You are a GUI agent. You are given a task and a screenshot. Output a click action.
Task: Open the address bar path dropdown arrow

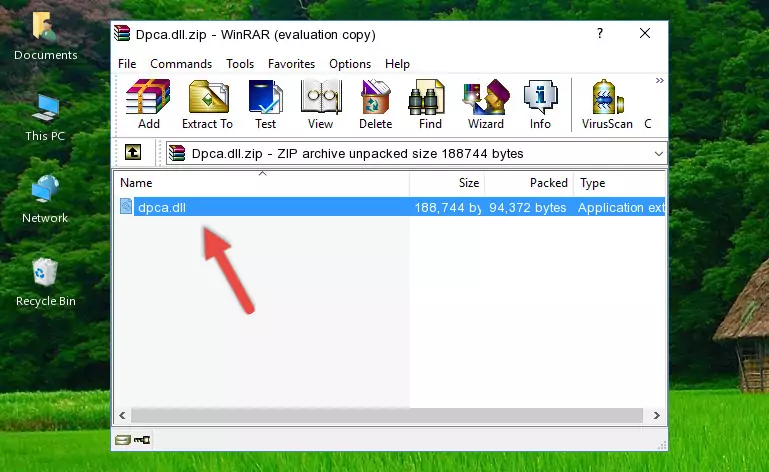[x=659, y=154]
